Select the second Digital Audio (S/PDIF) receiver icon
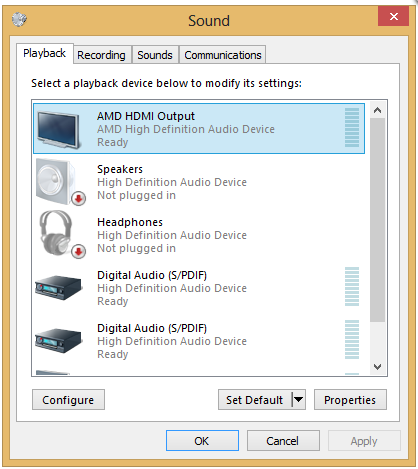 pos(58,341)
